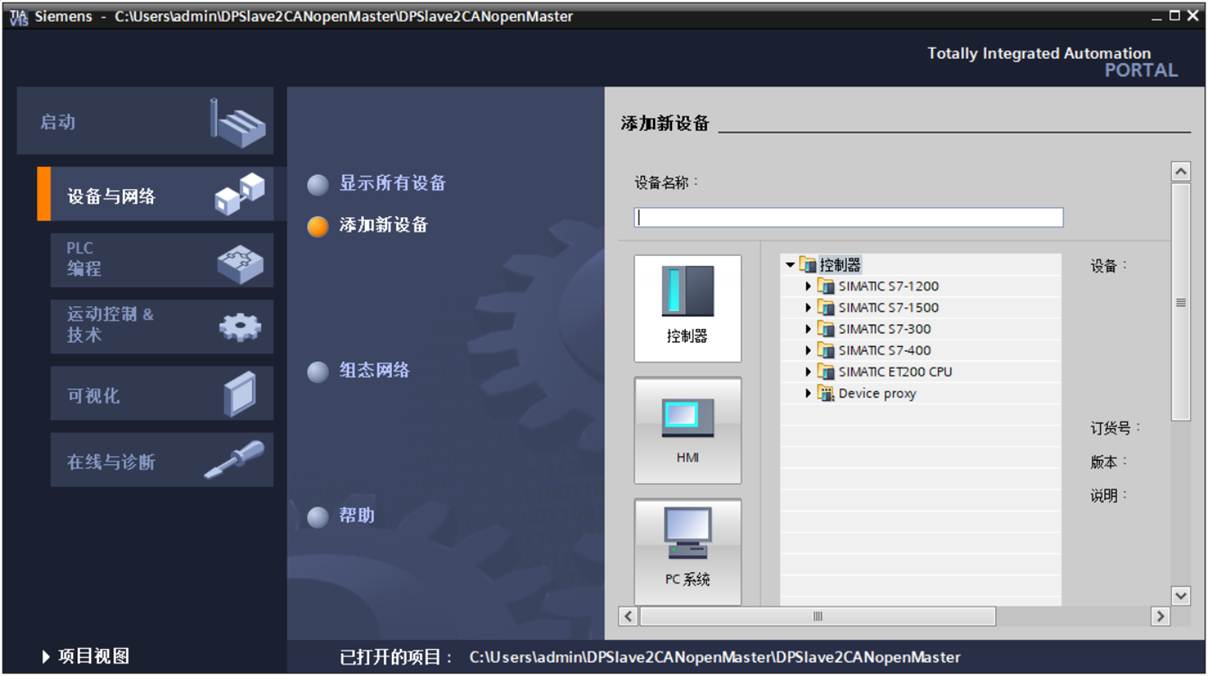Click the vertical scrollbar thumb
The width and height of the screenshot is (1208, 676).
point(1181,302)
